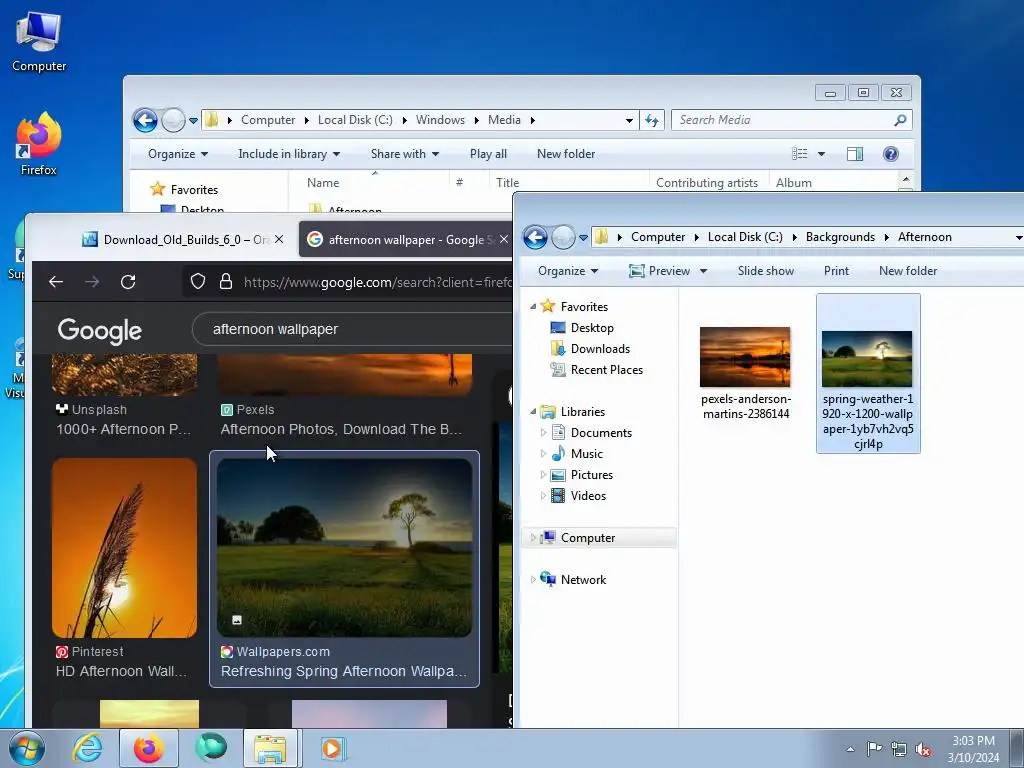Click the Action Center flag tray icon
This screenshot has width=1024, height=768.
point(874,749)
